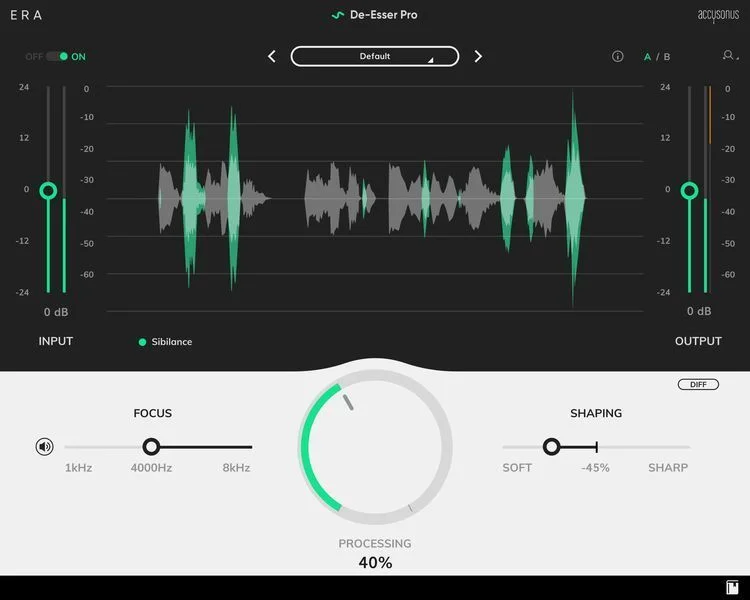This screenshot has width=750, height=600.
Task: Click the DIFF button
Action: 698,385
